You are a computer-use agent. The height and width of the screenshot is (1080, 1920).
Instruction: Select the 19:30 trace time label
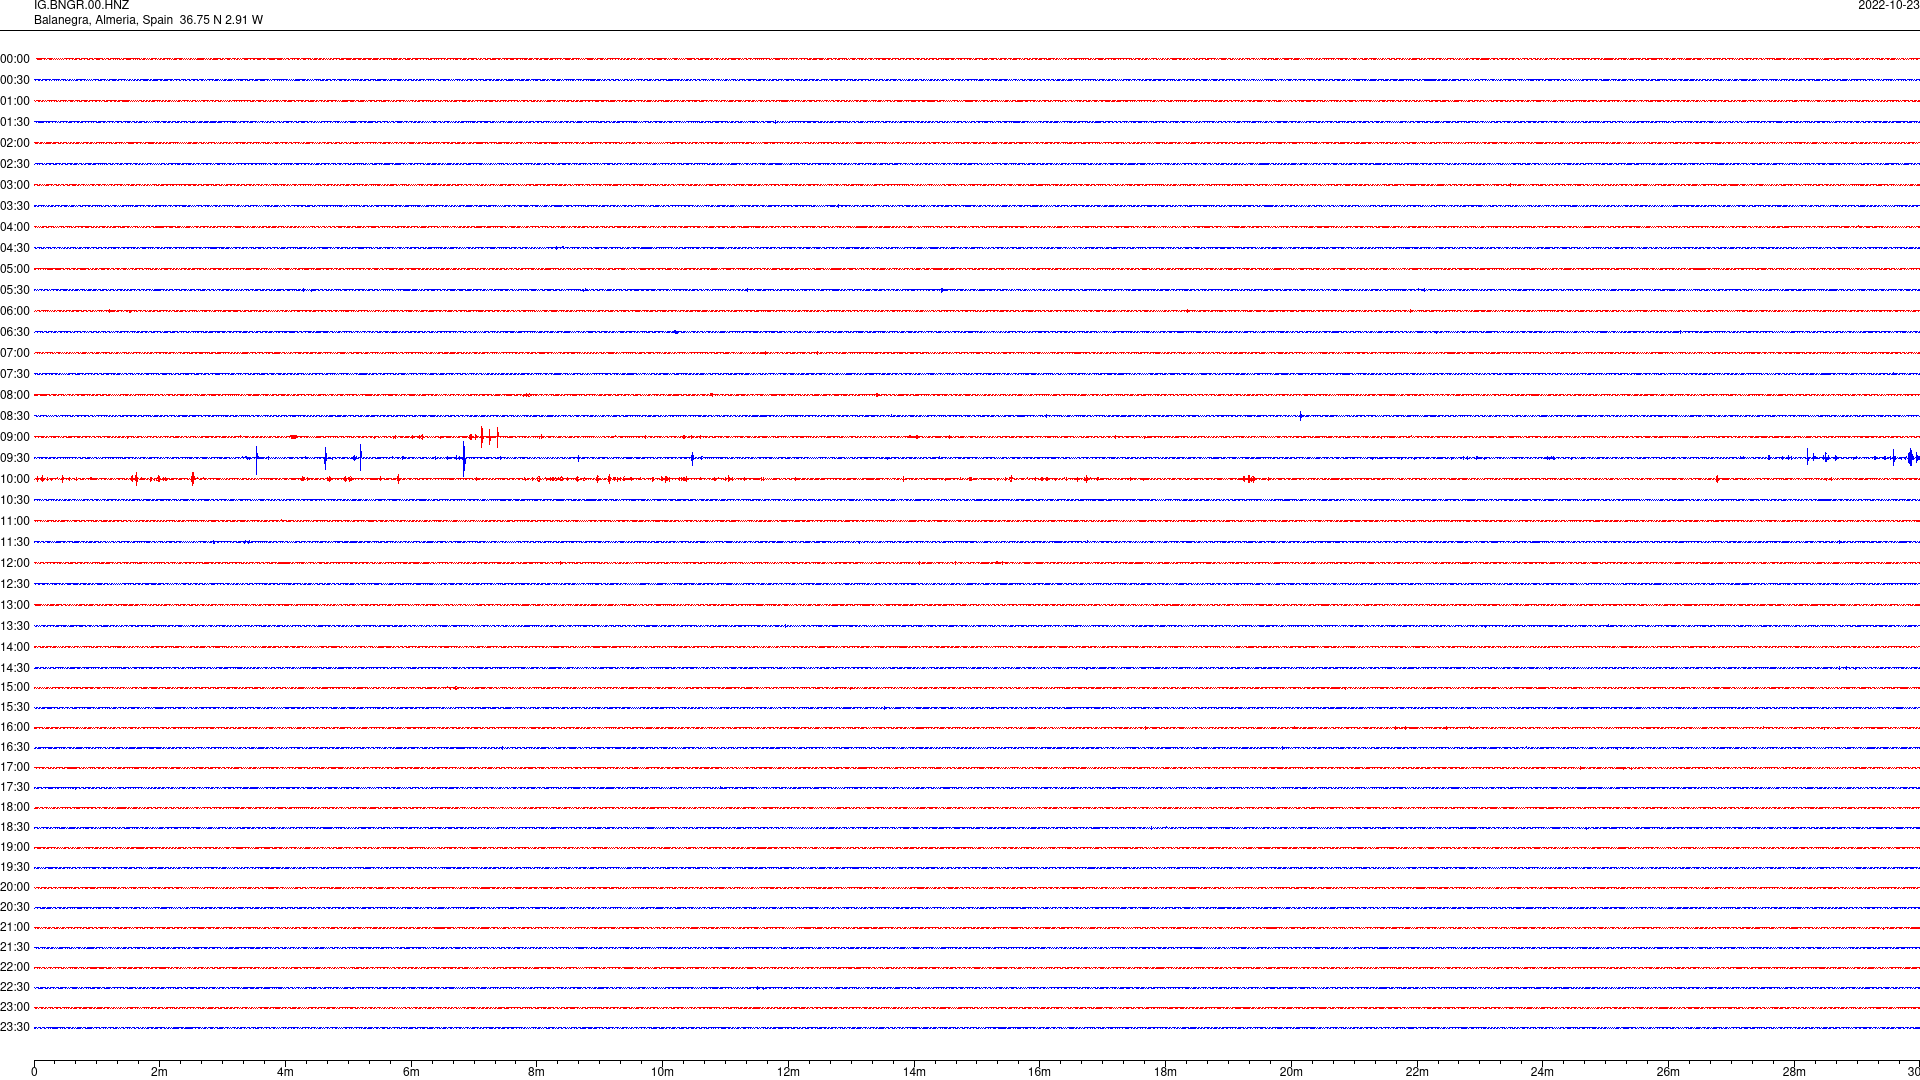click(15, 867)
